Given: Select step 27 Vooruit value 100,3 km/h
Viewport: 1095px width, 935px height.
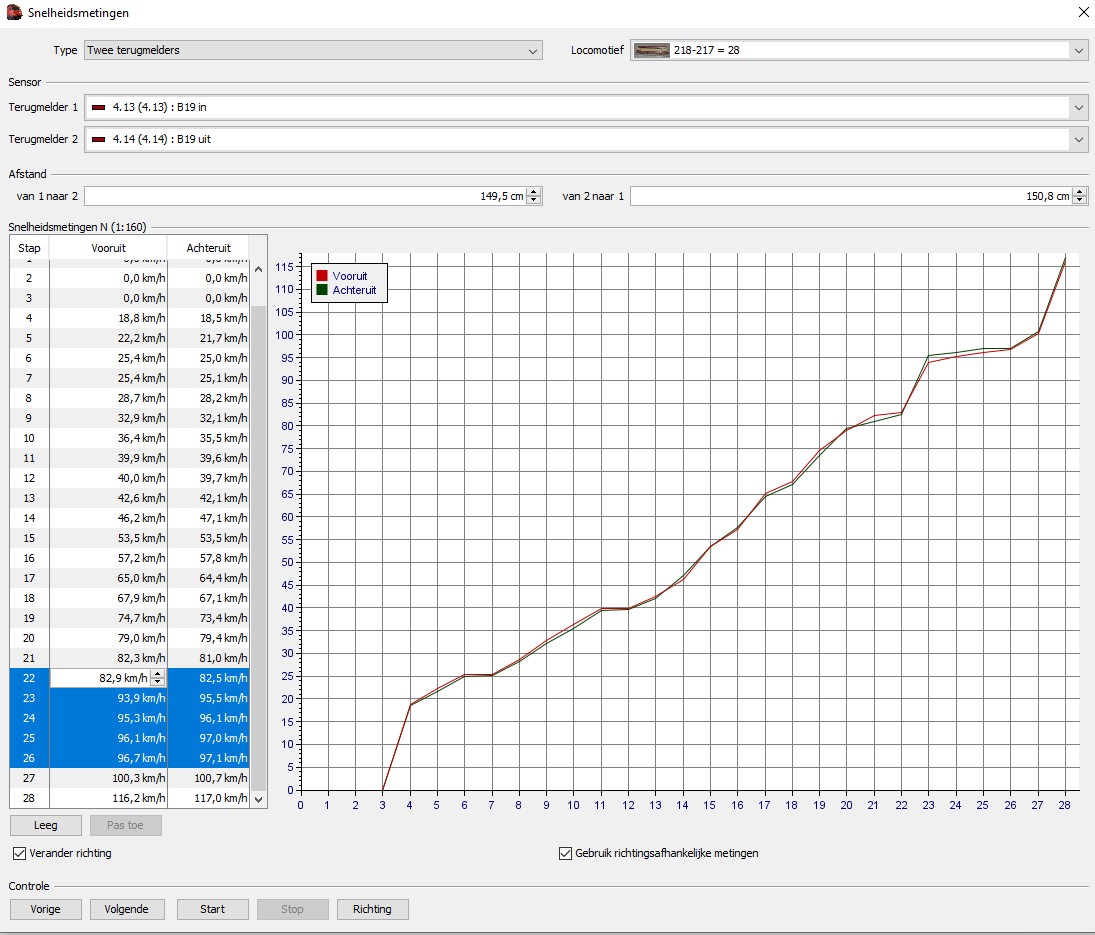Looking at the screenshot, I should (x=108, y=778).
